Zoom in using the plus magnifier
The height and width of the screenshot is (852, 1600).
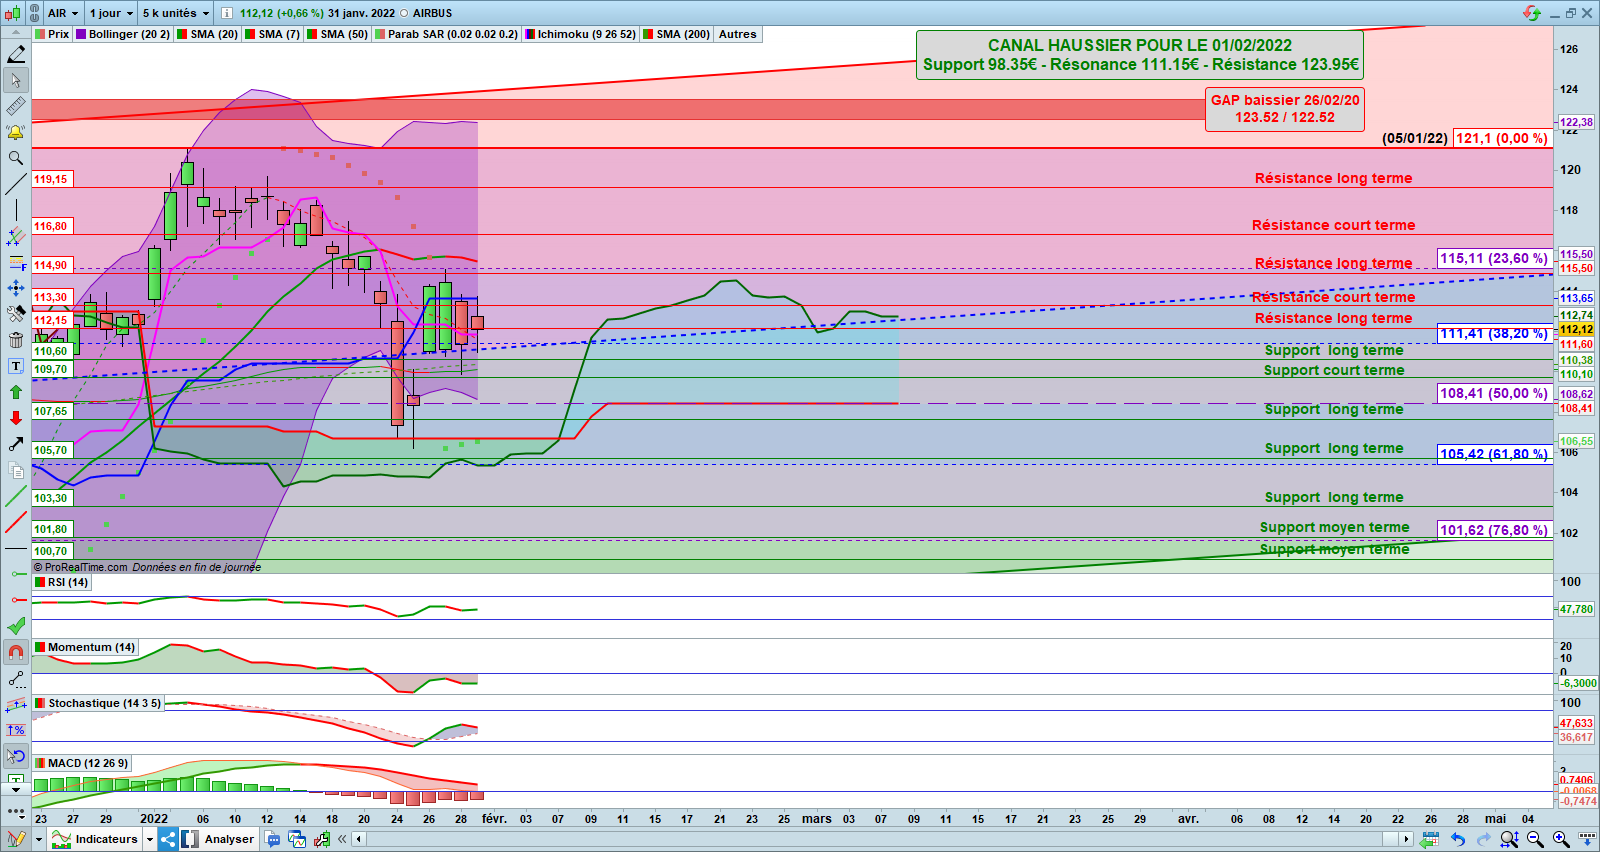click(x=1561, y=839)
